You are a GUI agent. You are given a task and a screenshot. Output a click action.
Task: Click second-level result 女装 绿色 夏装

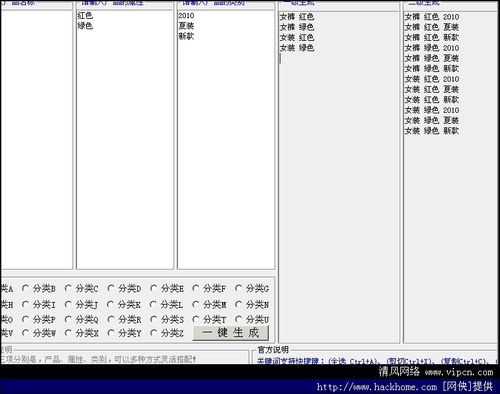click(x=432, y=120)
